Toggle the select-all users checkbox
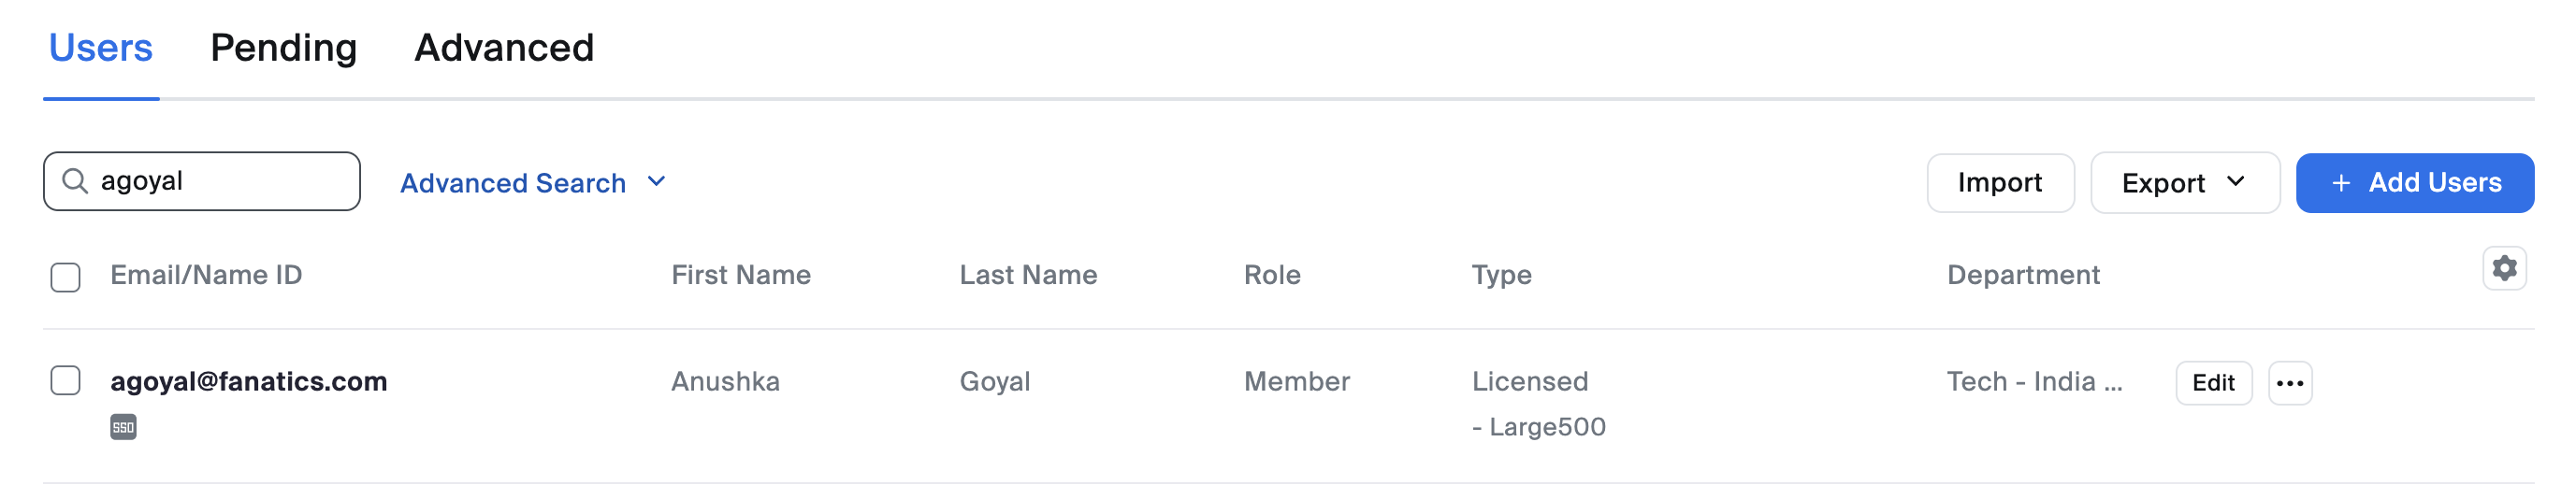Screen dimensions: 2576x499 (66, 277)
